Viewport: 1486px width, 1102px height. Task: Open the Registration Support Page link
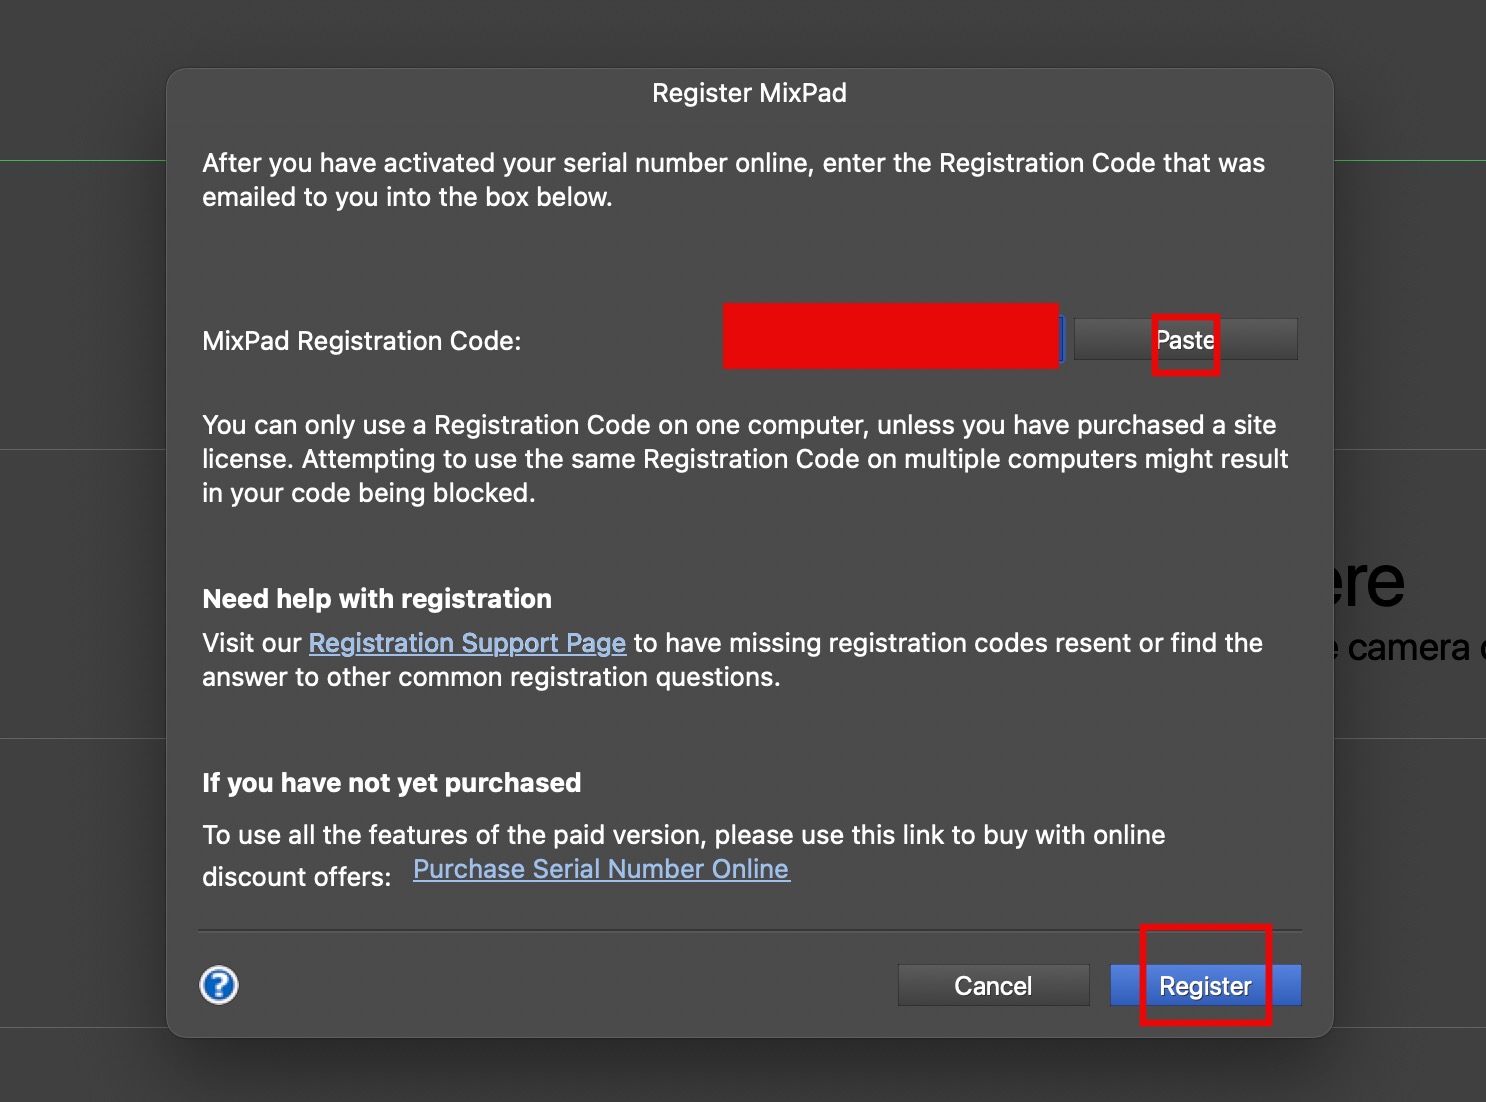(467, 643)
